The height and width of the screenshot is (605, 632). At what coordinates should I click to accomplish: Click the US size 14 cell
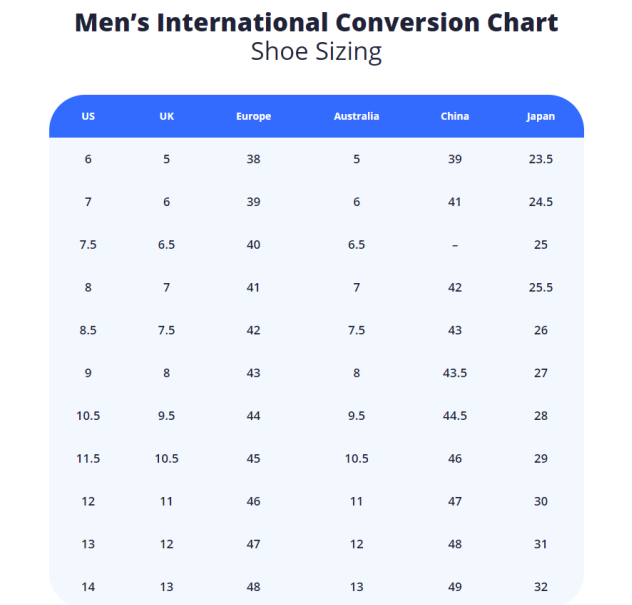click(88, 587)
